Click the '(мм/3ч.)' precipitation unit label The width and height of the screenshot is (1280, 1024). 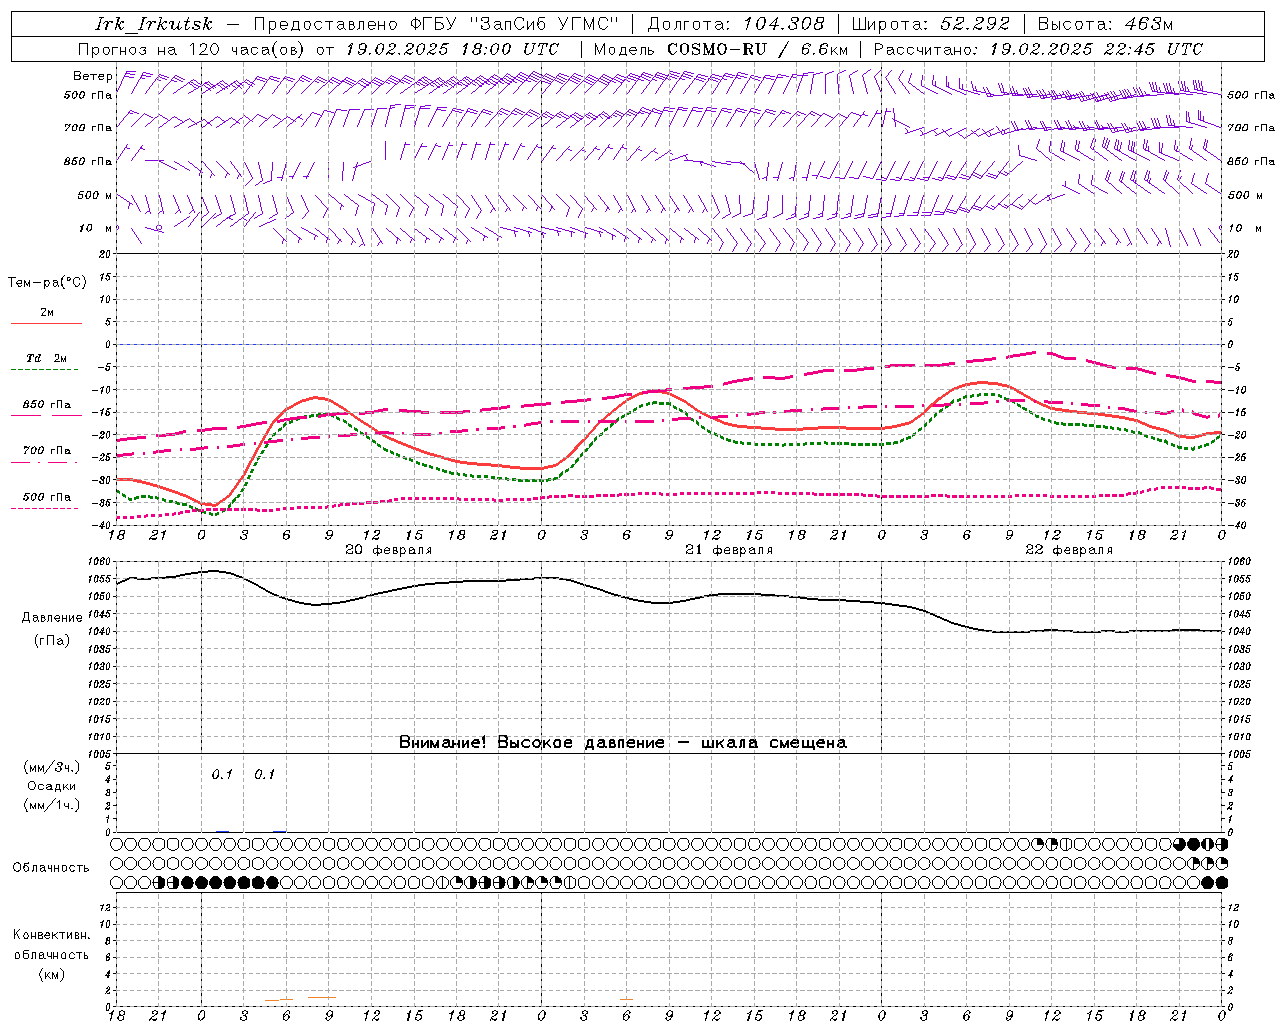coord(52,767)
